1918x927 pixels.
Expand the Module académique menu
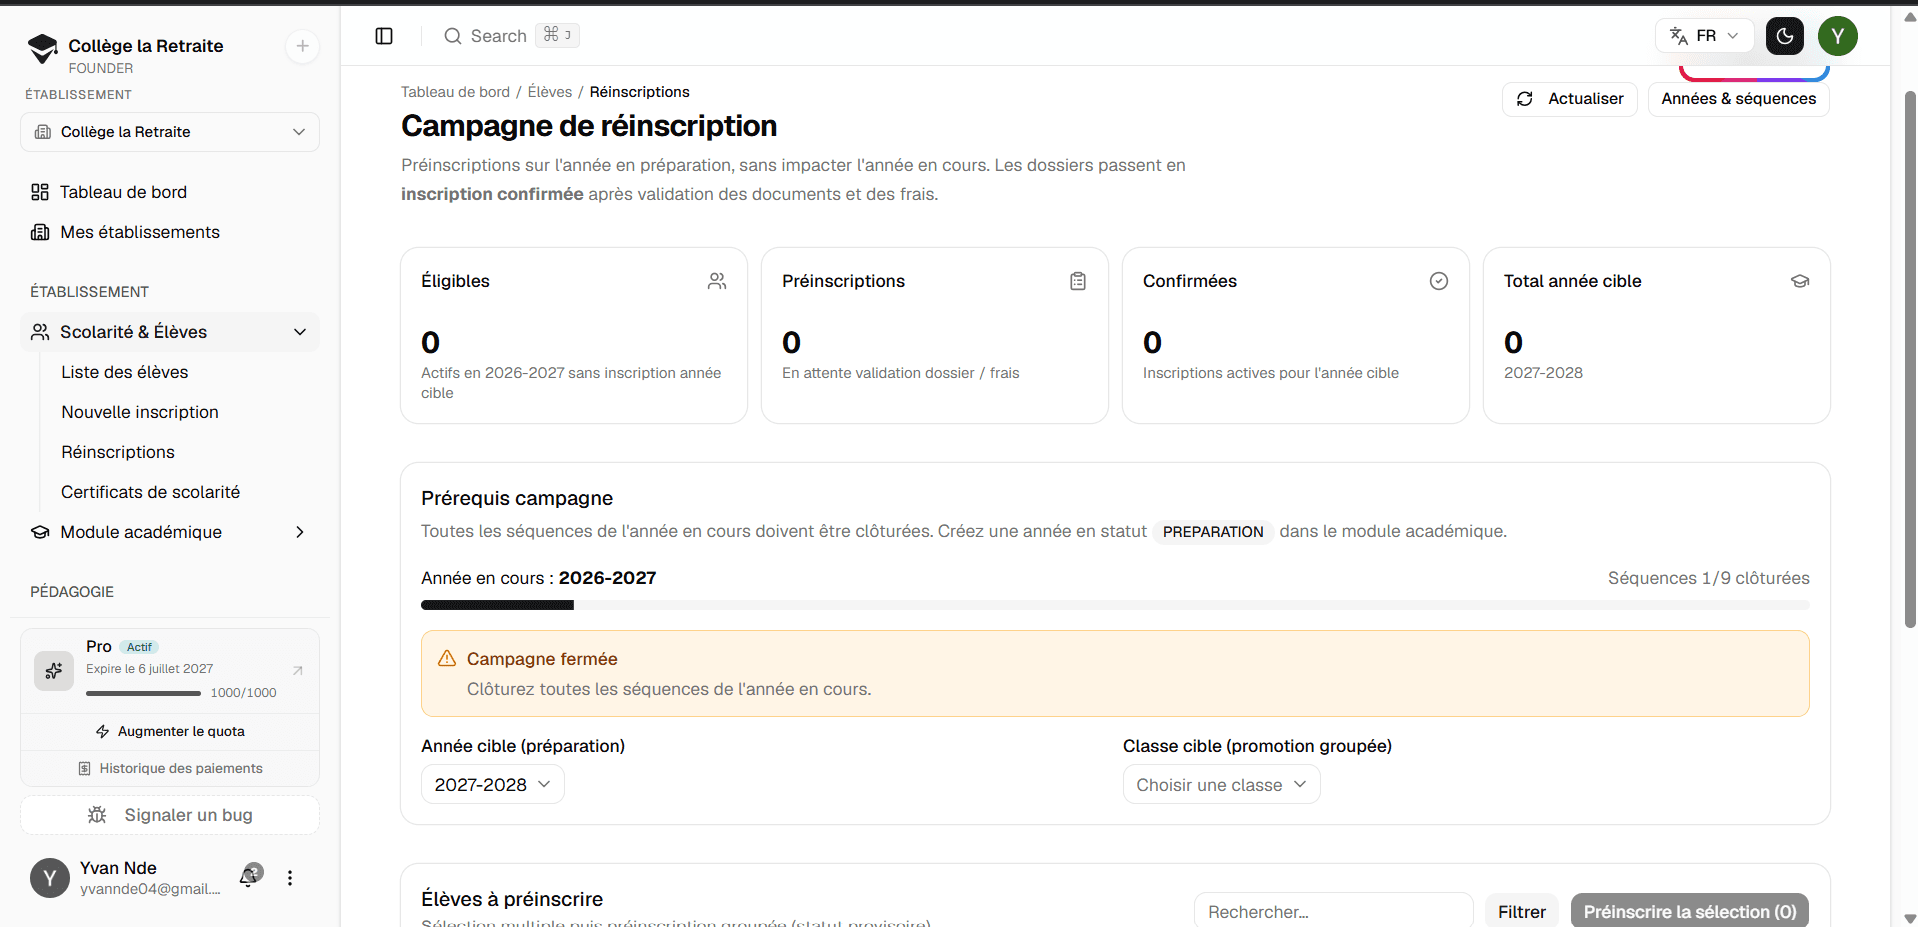click(x=170, y=532)
